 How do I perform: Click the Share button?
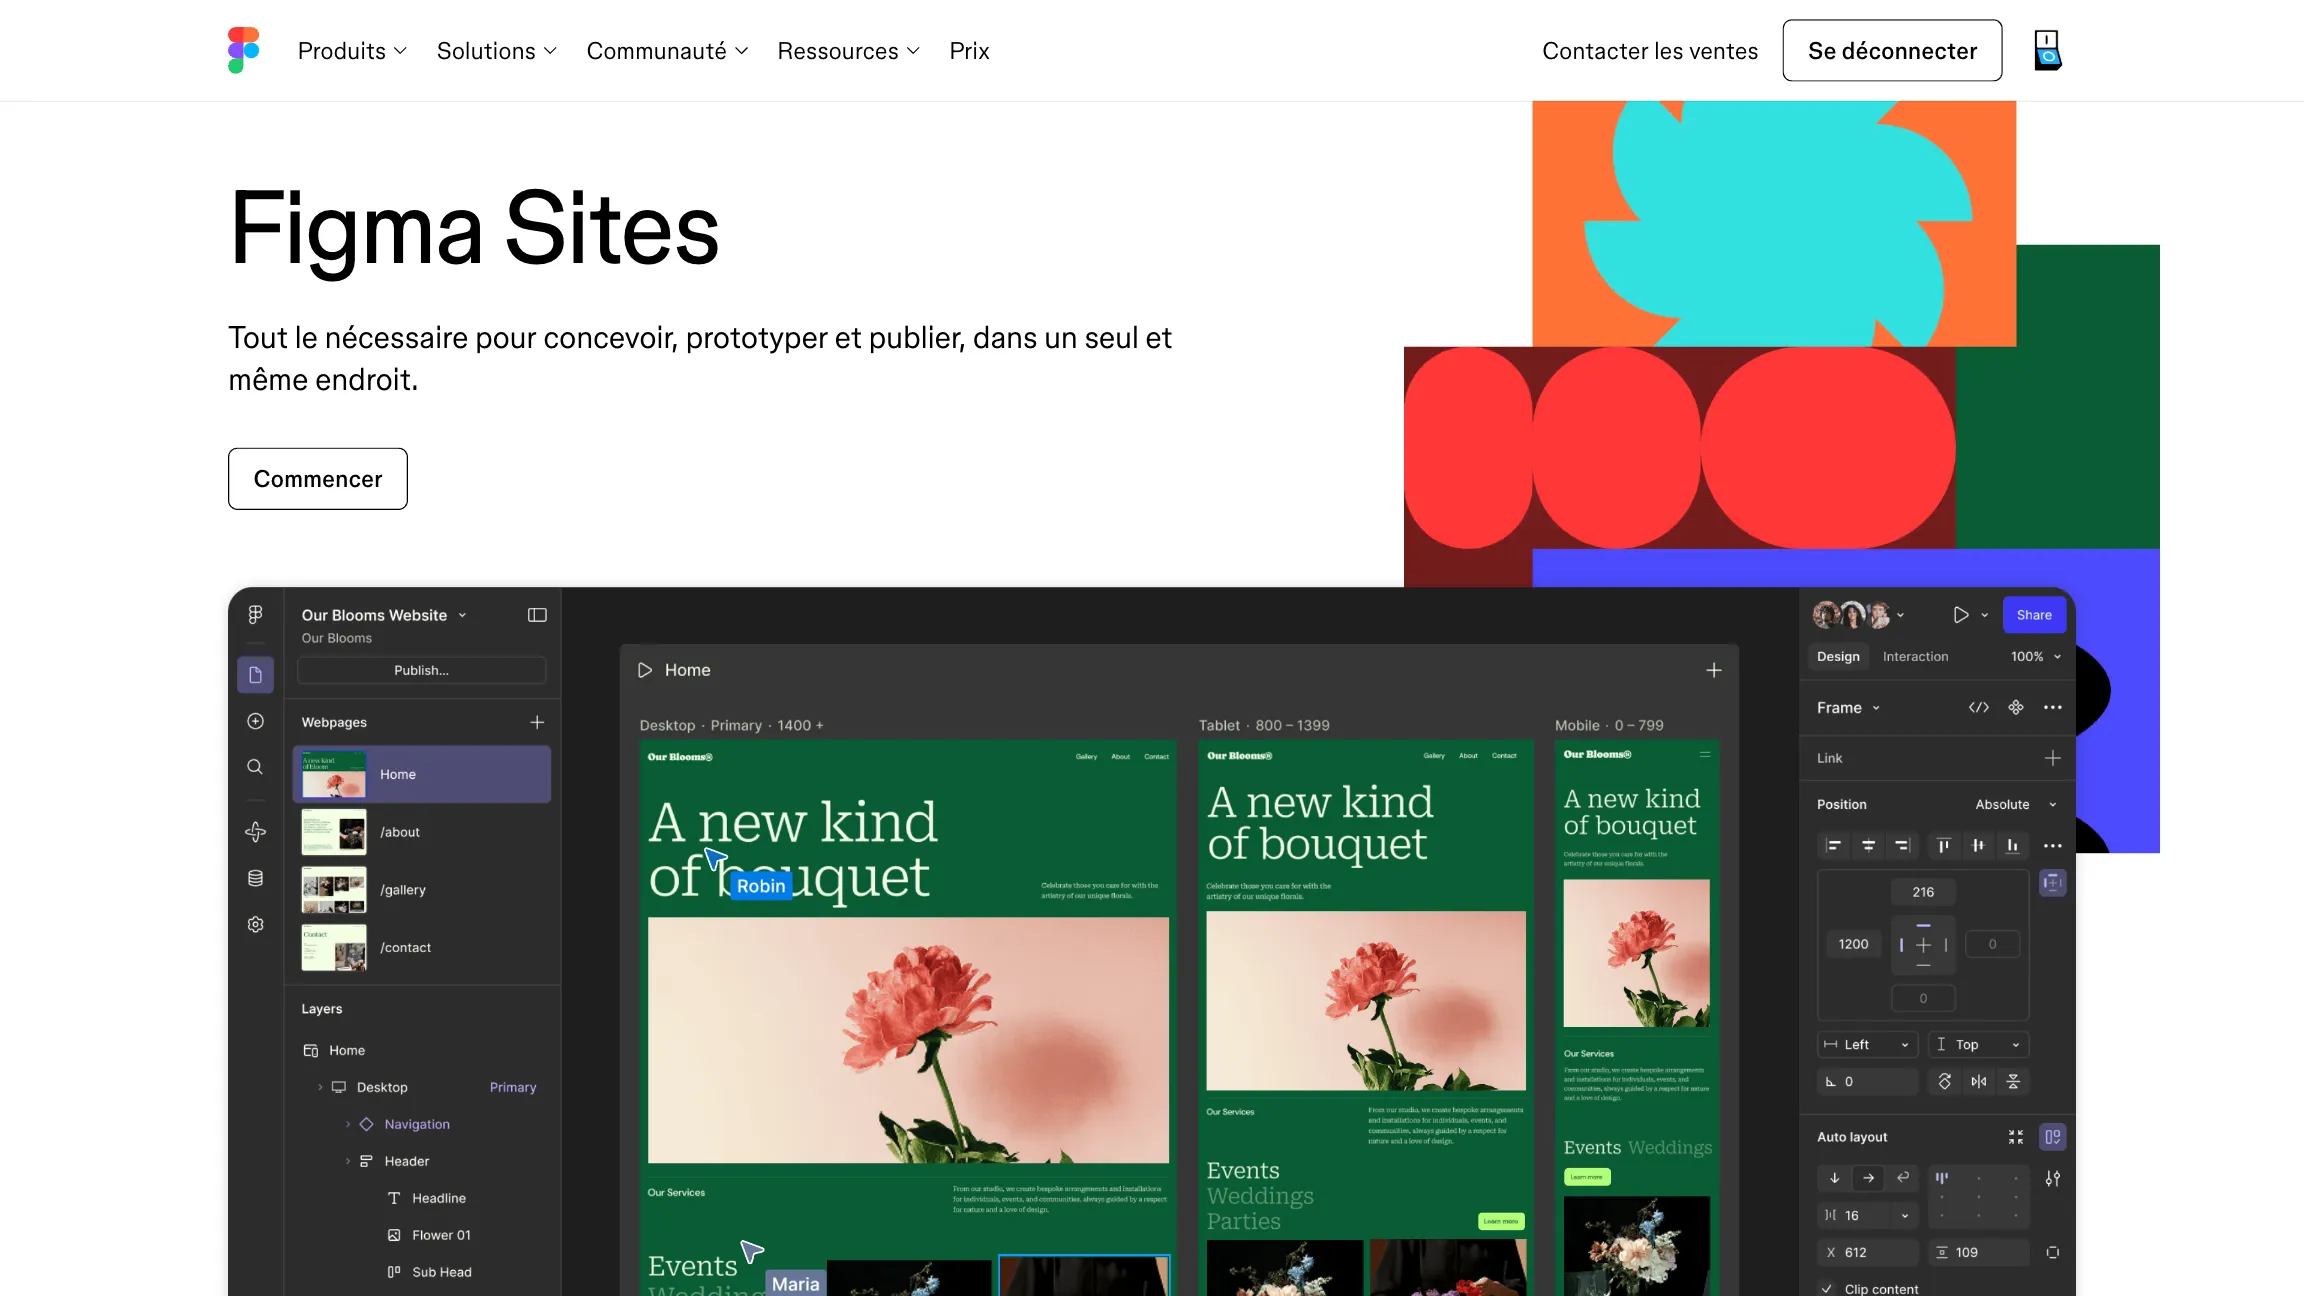(x=2034, y=615)
